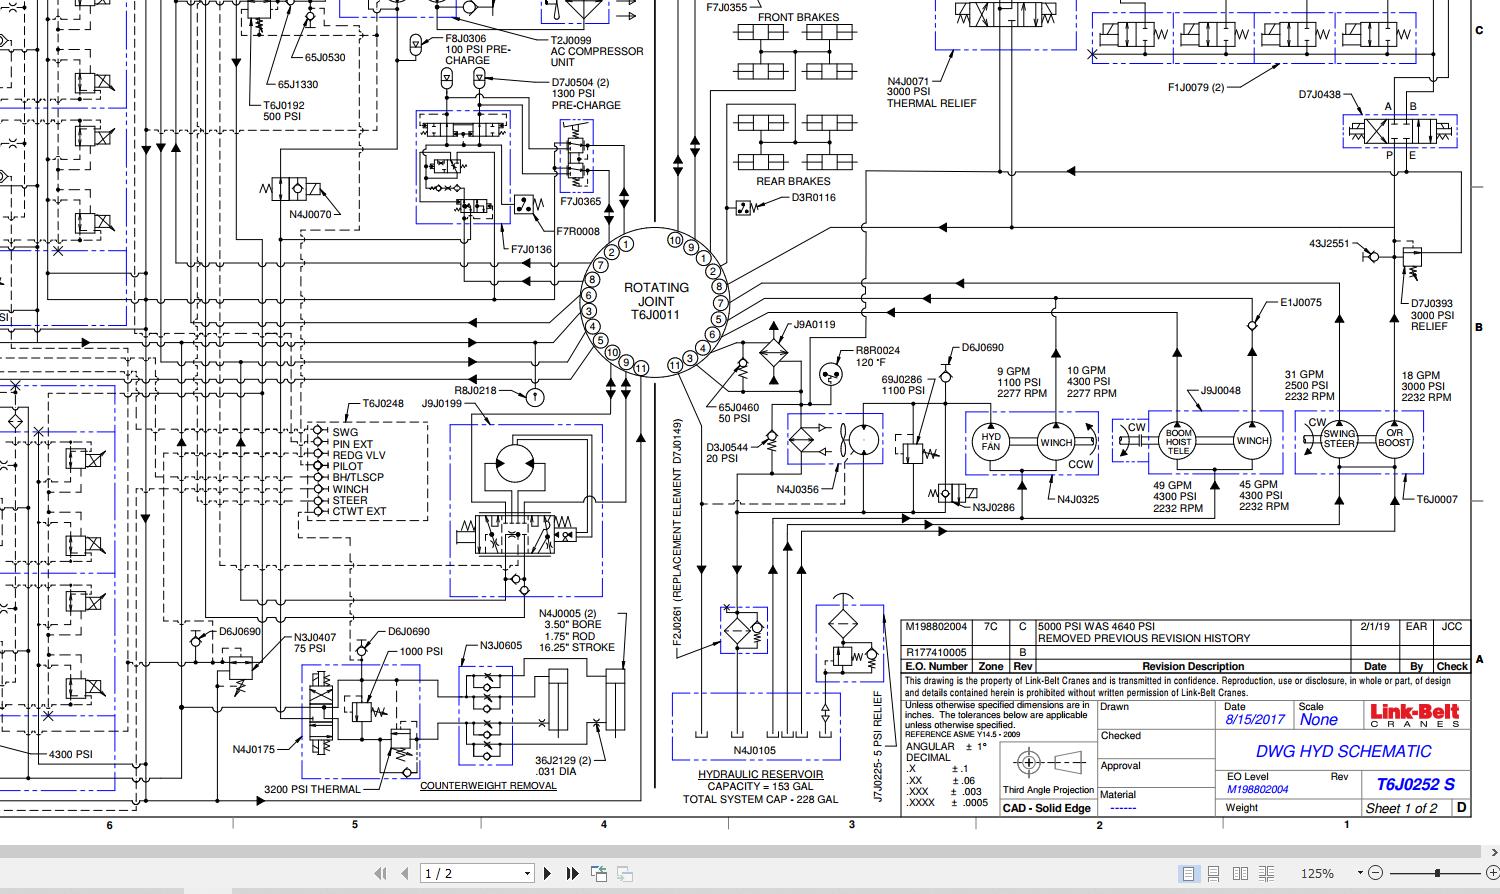This screenshot has height=894, width=1500.
Task: Go to the previous page
Action: tap(404, 873)
